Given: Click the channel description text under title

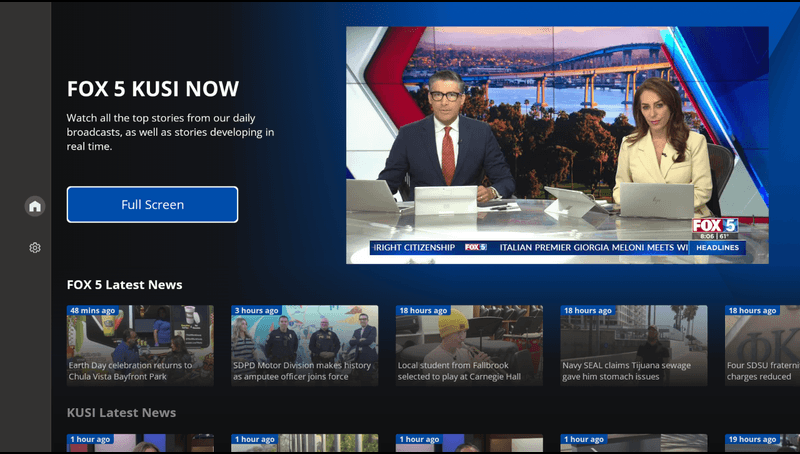Looking at the screenshot, I should pyautogui.click(x=170, y=132).
